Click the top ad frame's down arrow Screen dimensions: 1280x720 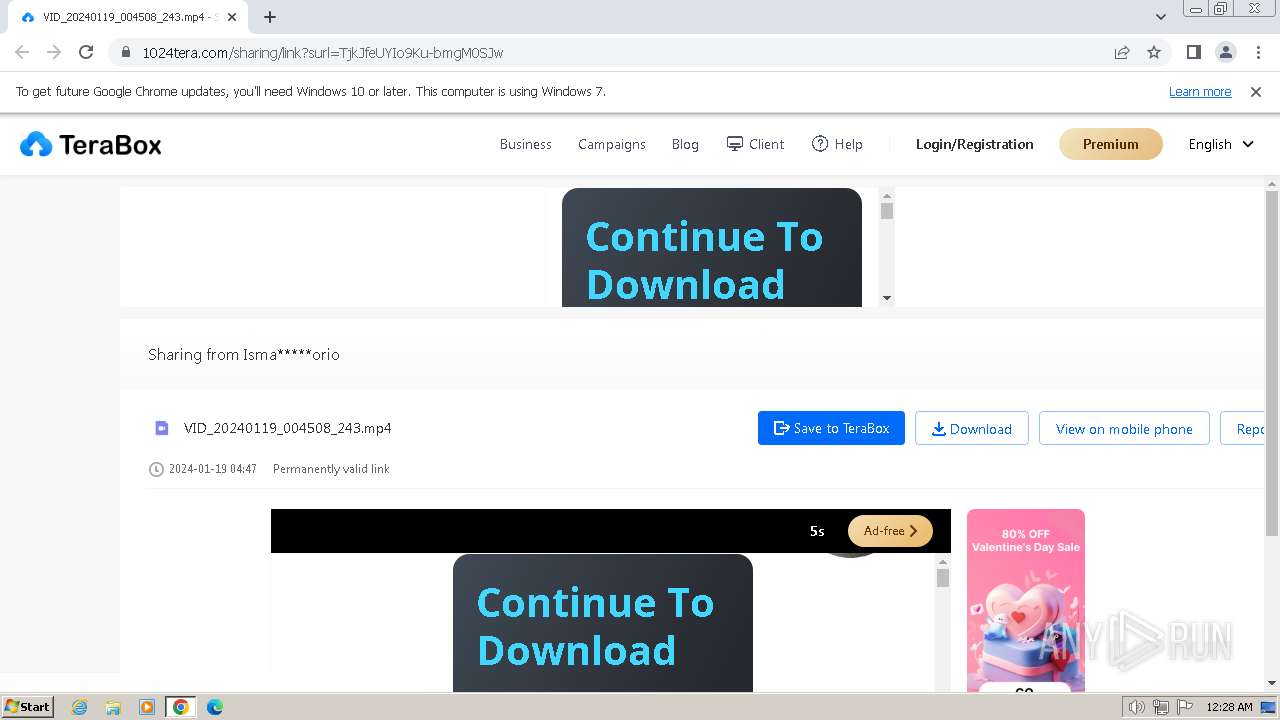pos(886,298)
